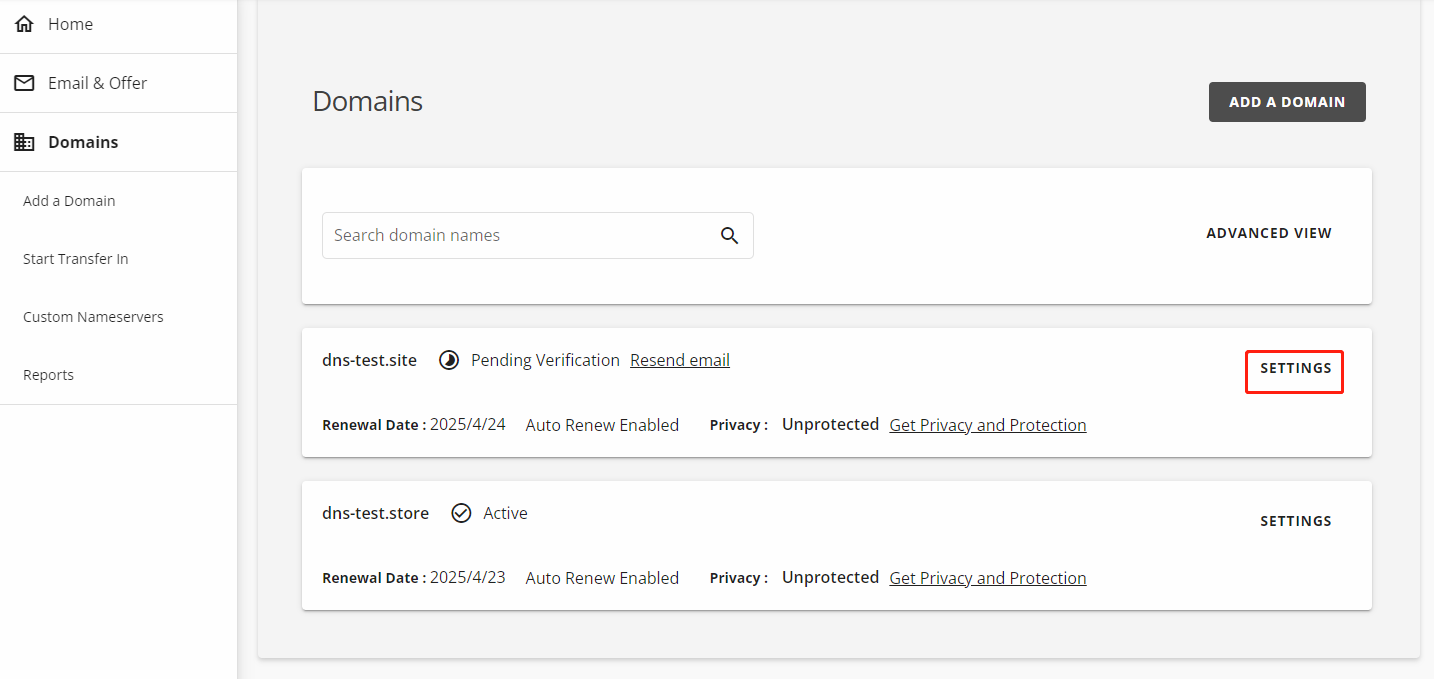Screen dimensions: 1434x679
Task: Click the dns-test.site domain name
Action: 369,360
